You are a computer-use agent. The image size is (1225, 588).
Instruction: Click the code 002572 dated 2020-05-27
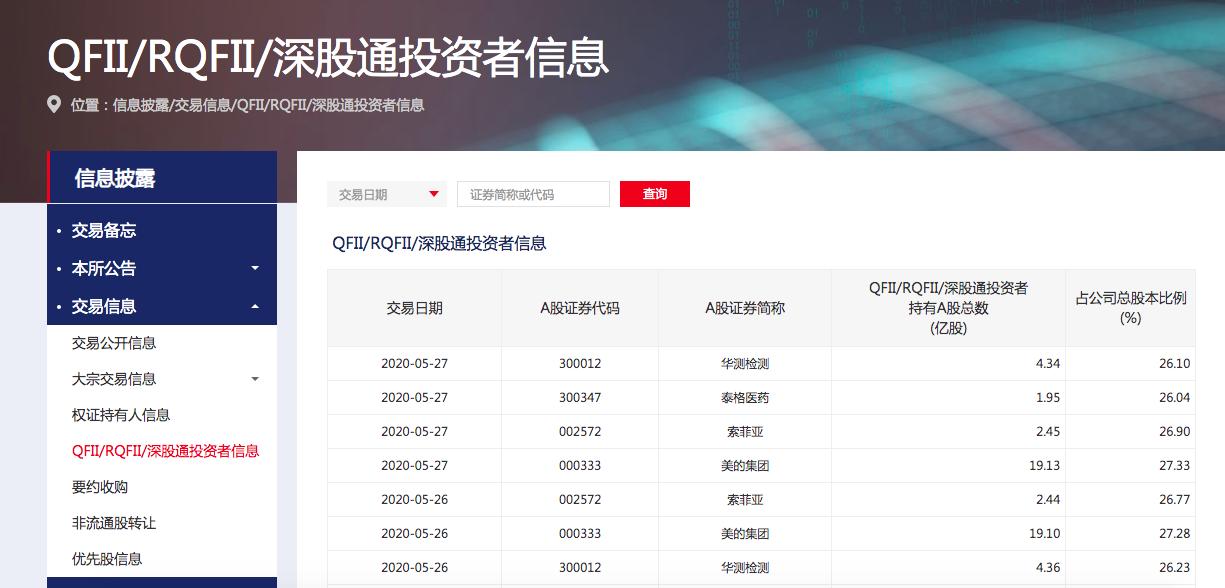pos(580,432)
